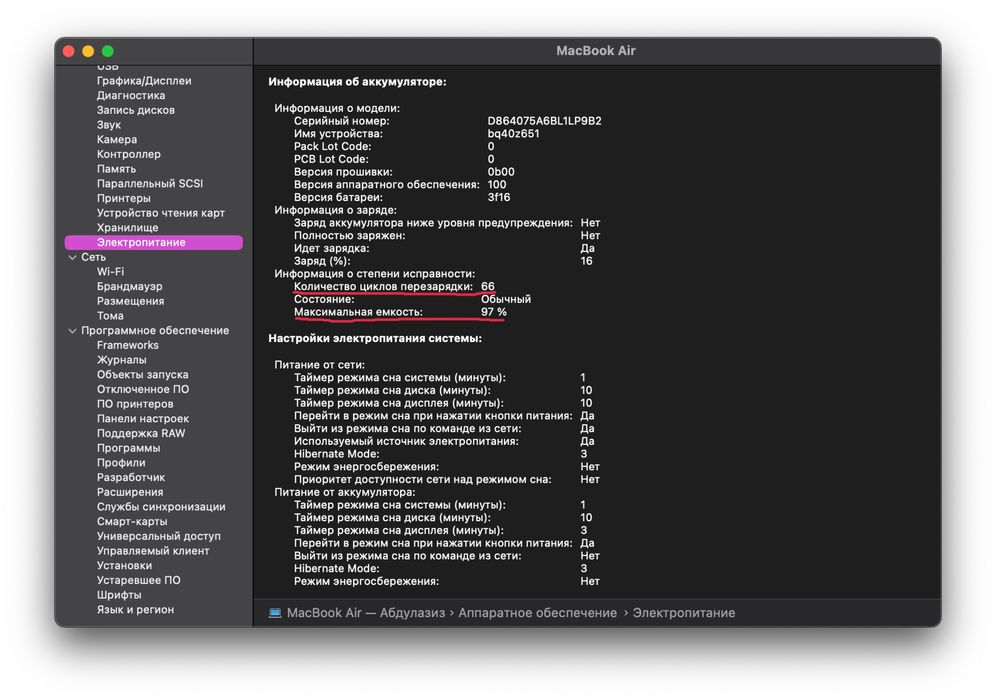Screen dimensions: 996x700
Task: Click the MacBook Air window title
Action: pos(596,51)
